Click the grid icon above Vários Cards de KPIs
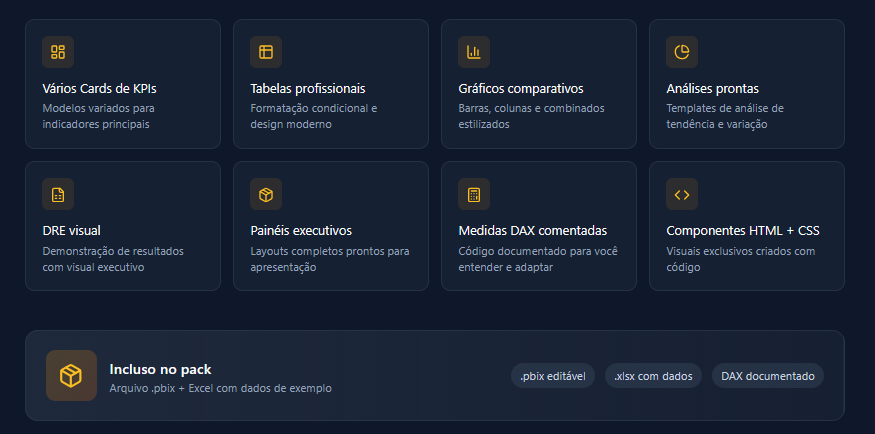This screenshot has width=875, height=434. click(x=58, y=52)
